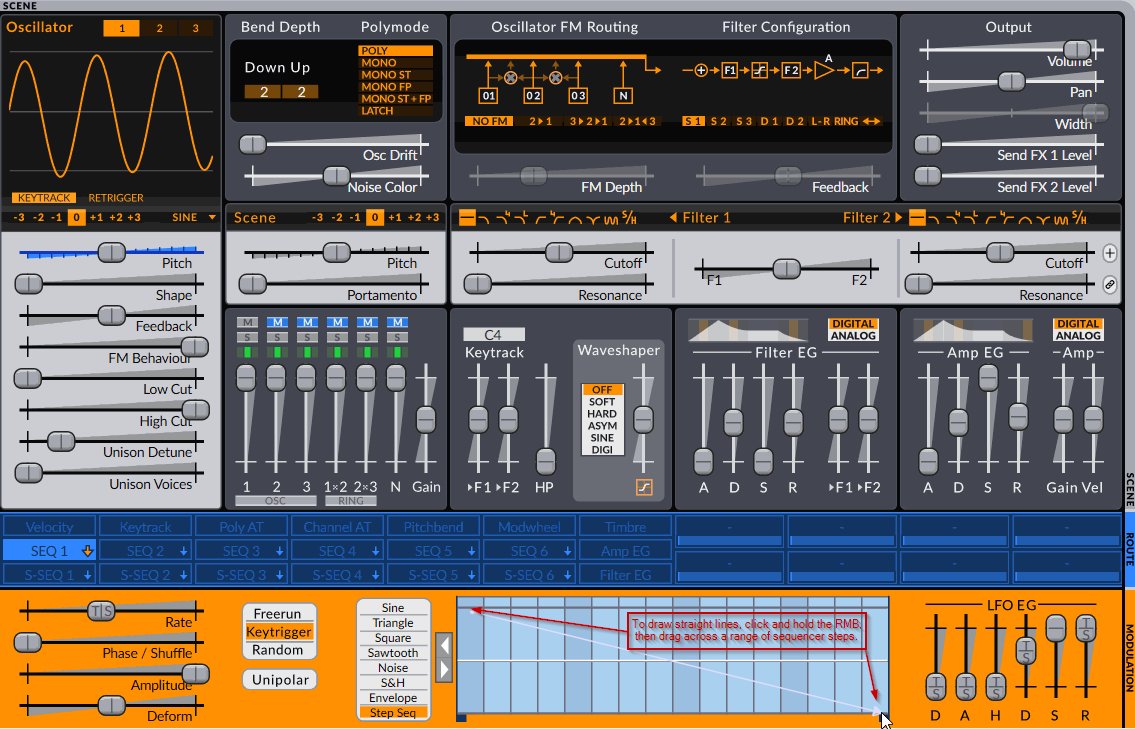Mute oscillator 1 in the mixer

(x=247, y=322)
